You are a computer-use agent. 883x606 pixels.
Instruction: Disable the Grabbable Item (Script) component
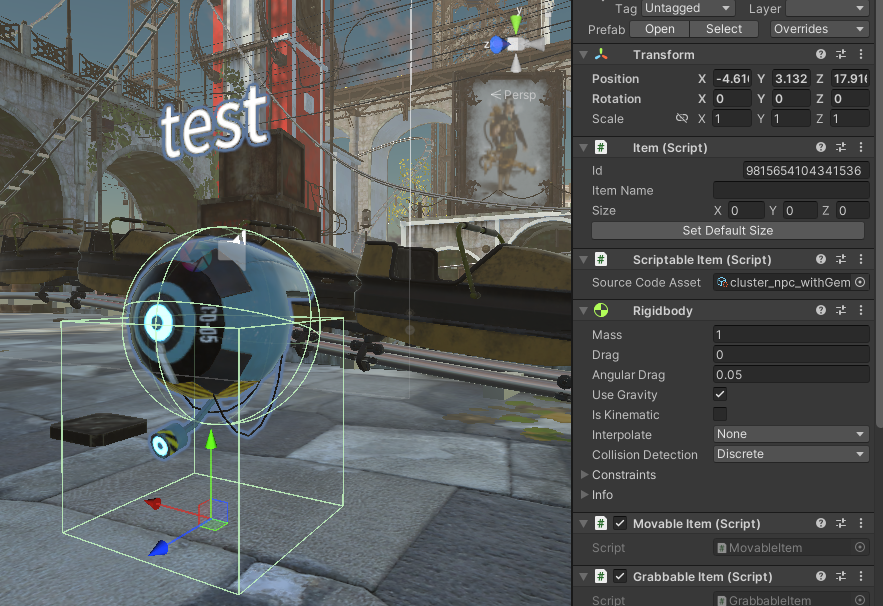click(x=620, y=576)
